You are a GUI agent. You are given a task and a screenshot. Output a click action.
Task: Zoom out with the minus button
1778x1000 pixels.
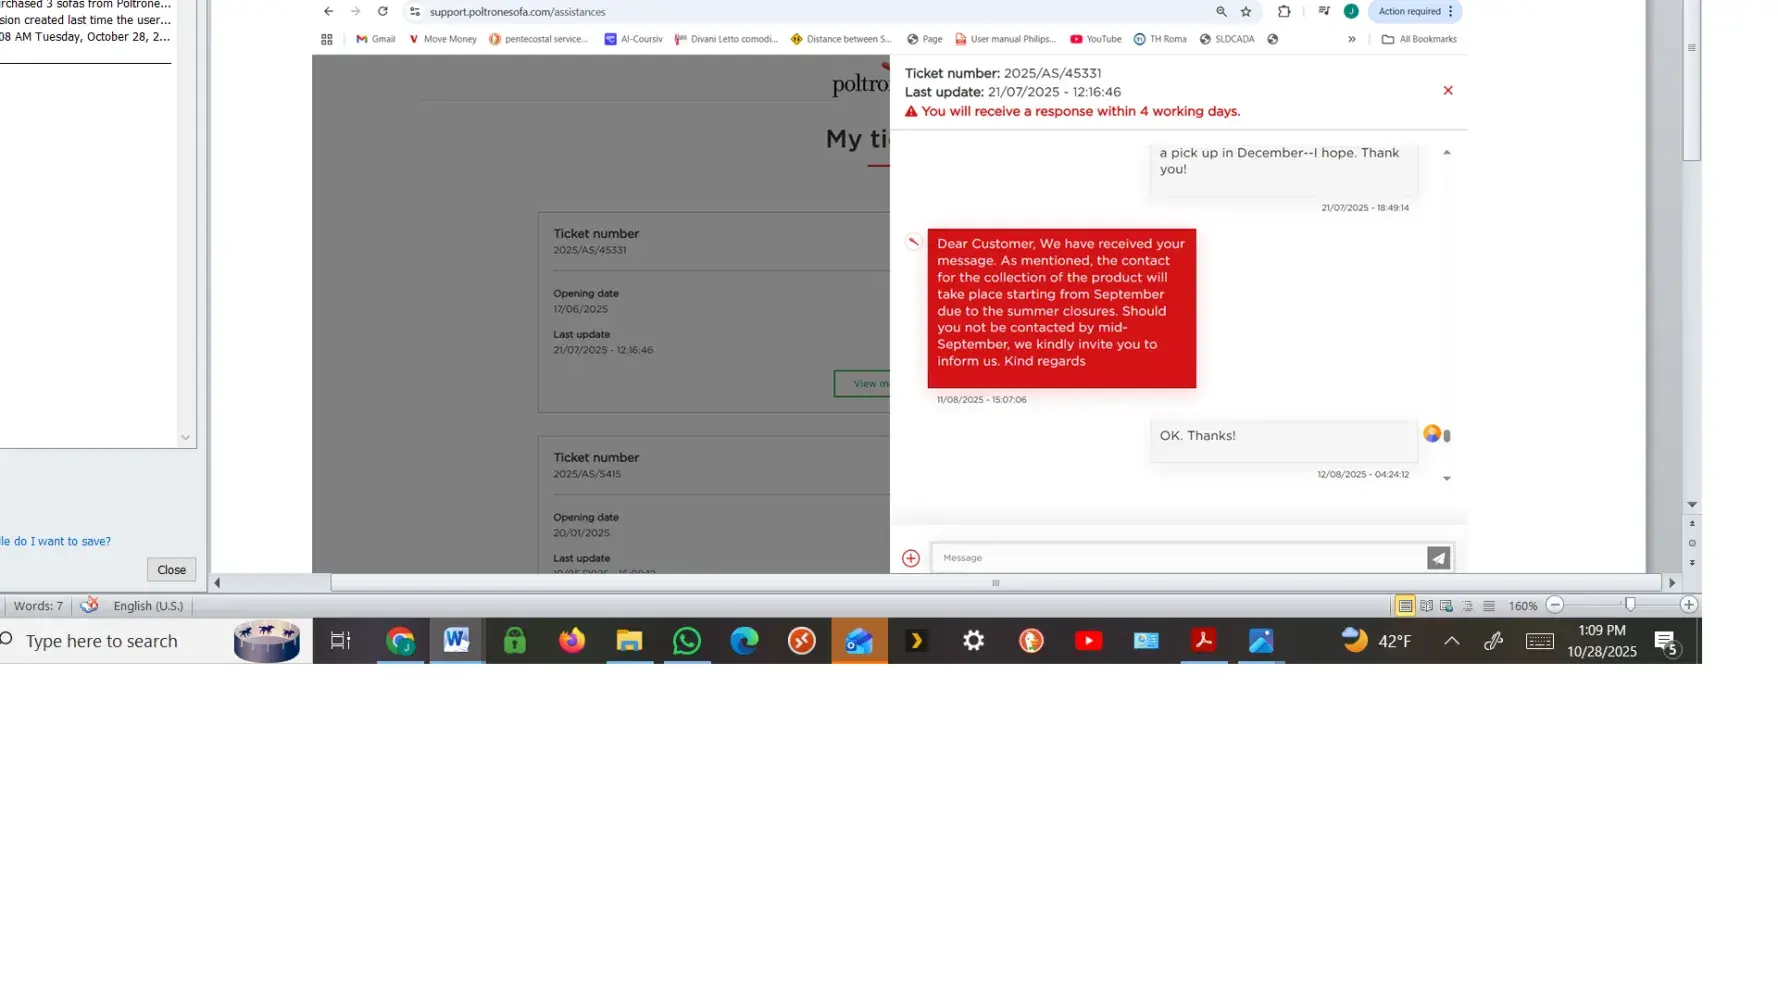[1554, 604]
